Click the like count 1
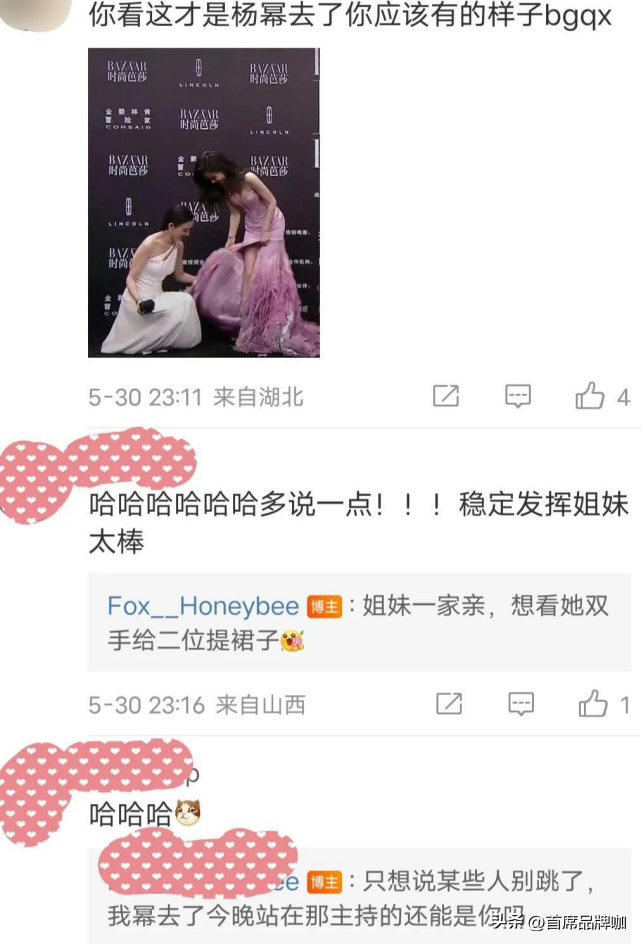 tap(625, 705)
